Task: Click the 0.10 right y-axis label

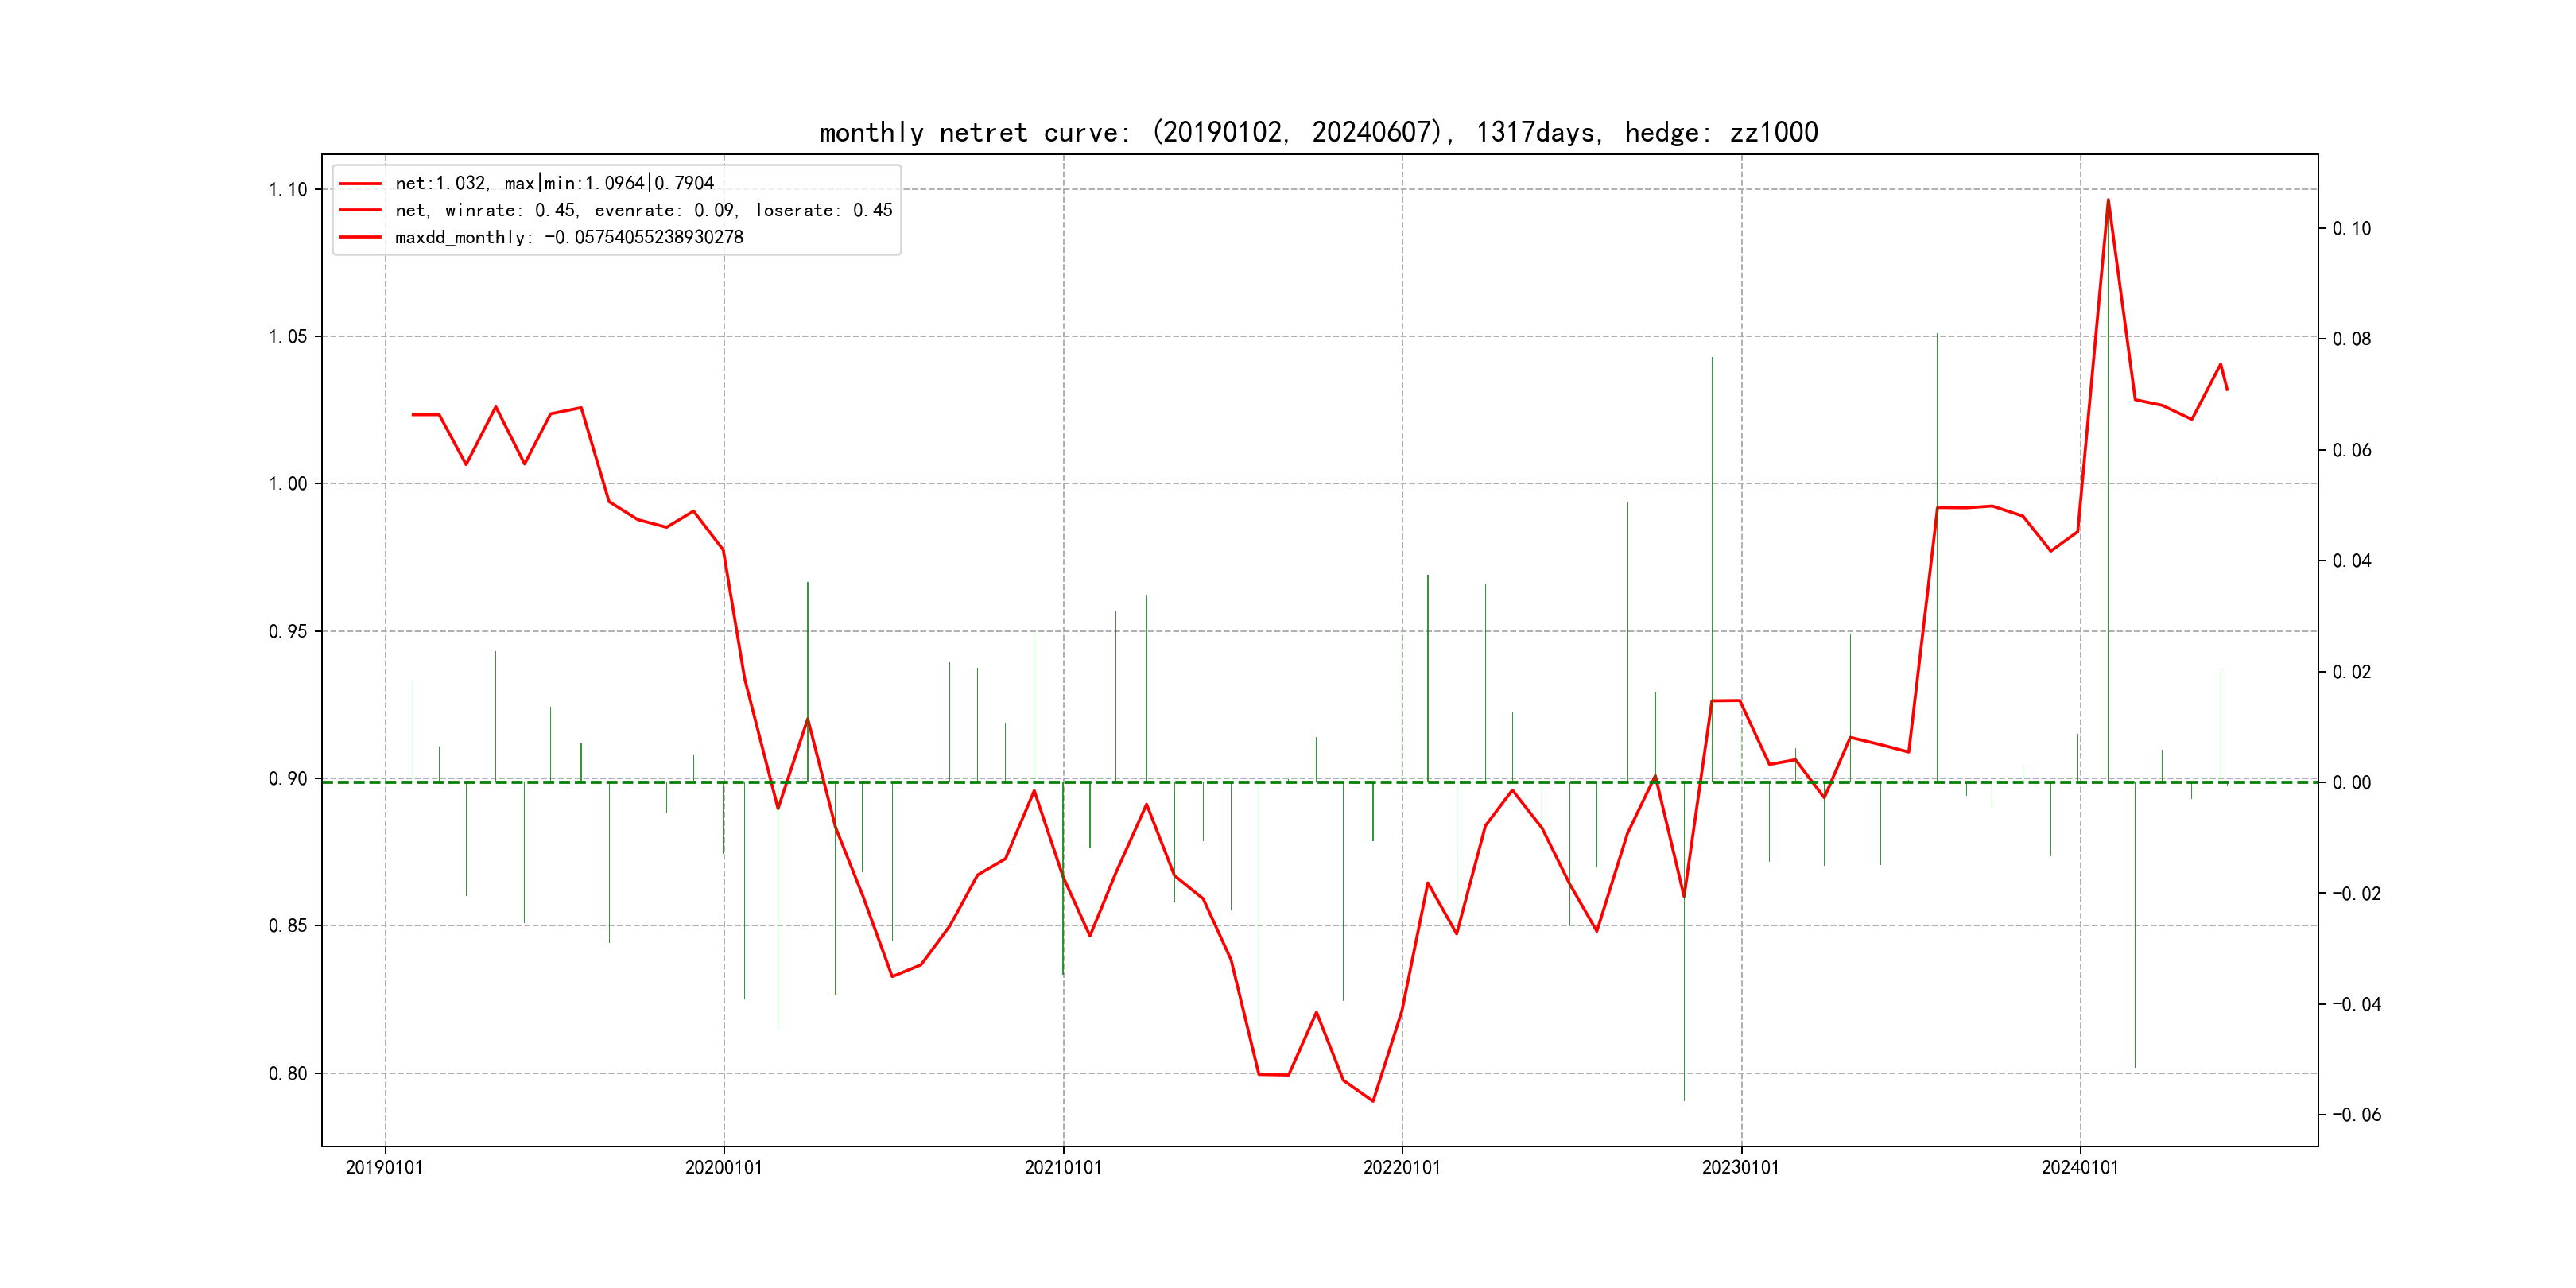Action: (2351, 228)
